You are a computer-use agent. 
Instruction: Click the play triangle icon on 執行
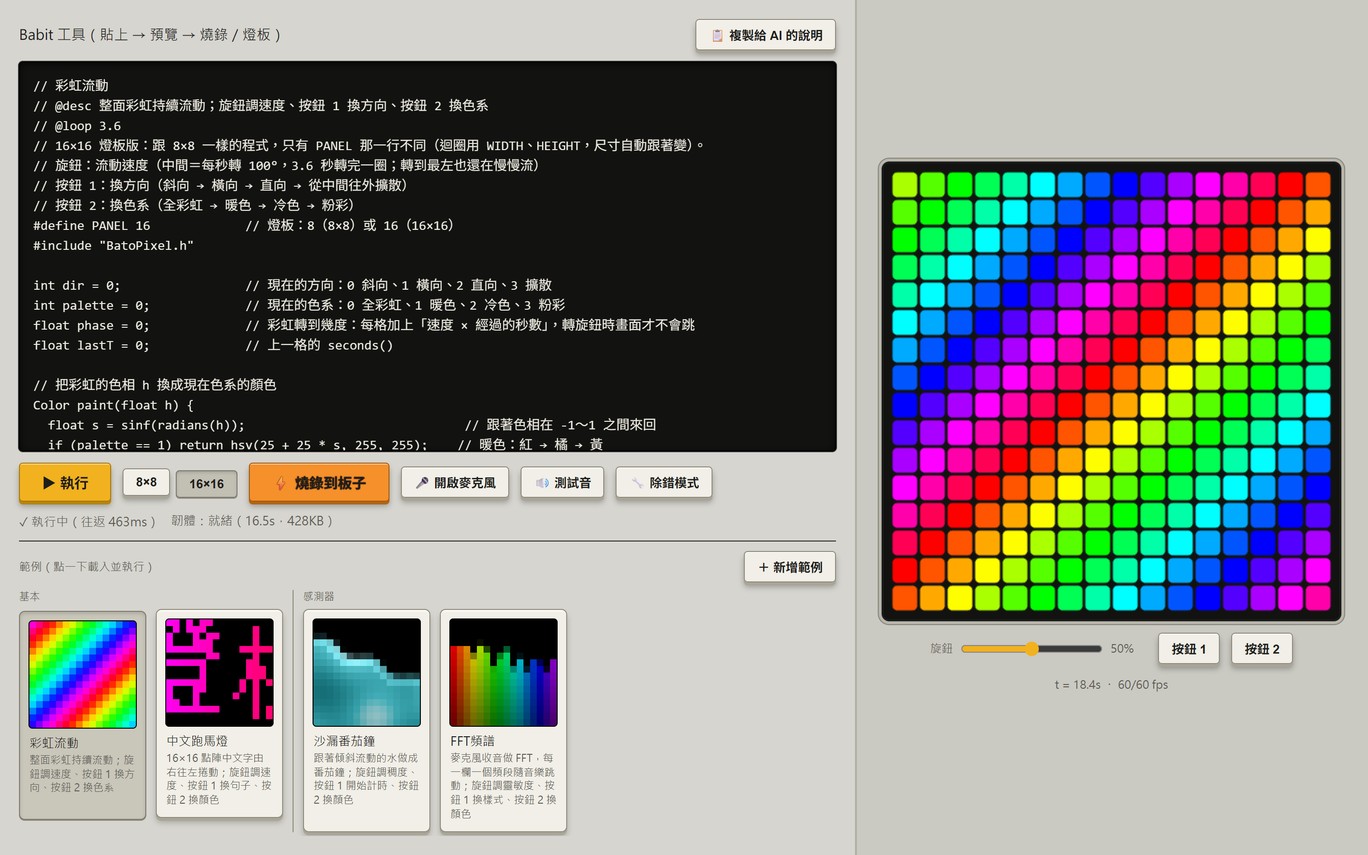(x=48, y=483)
